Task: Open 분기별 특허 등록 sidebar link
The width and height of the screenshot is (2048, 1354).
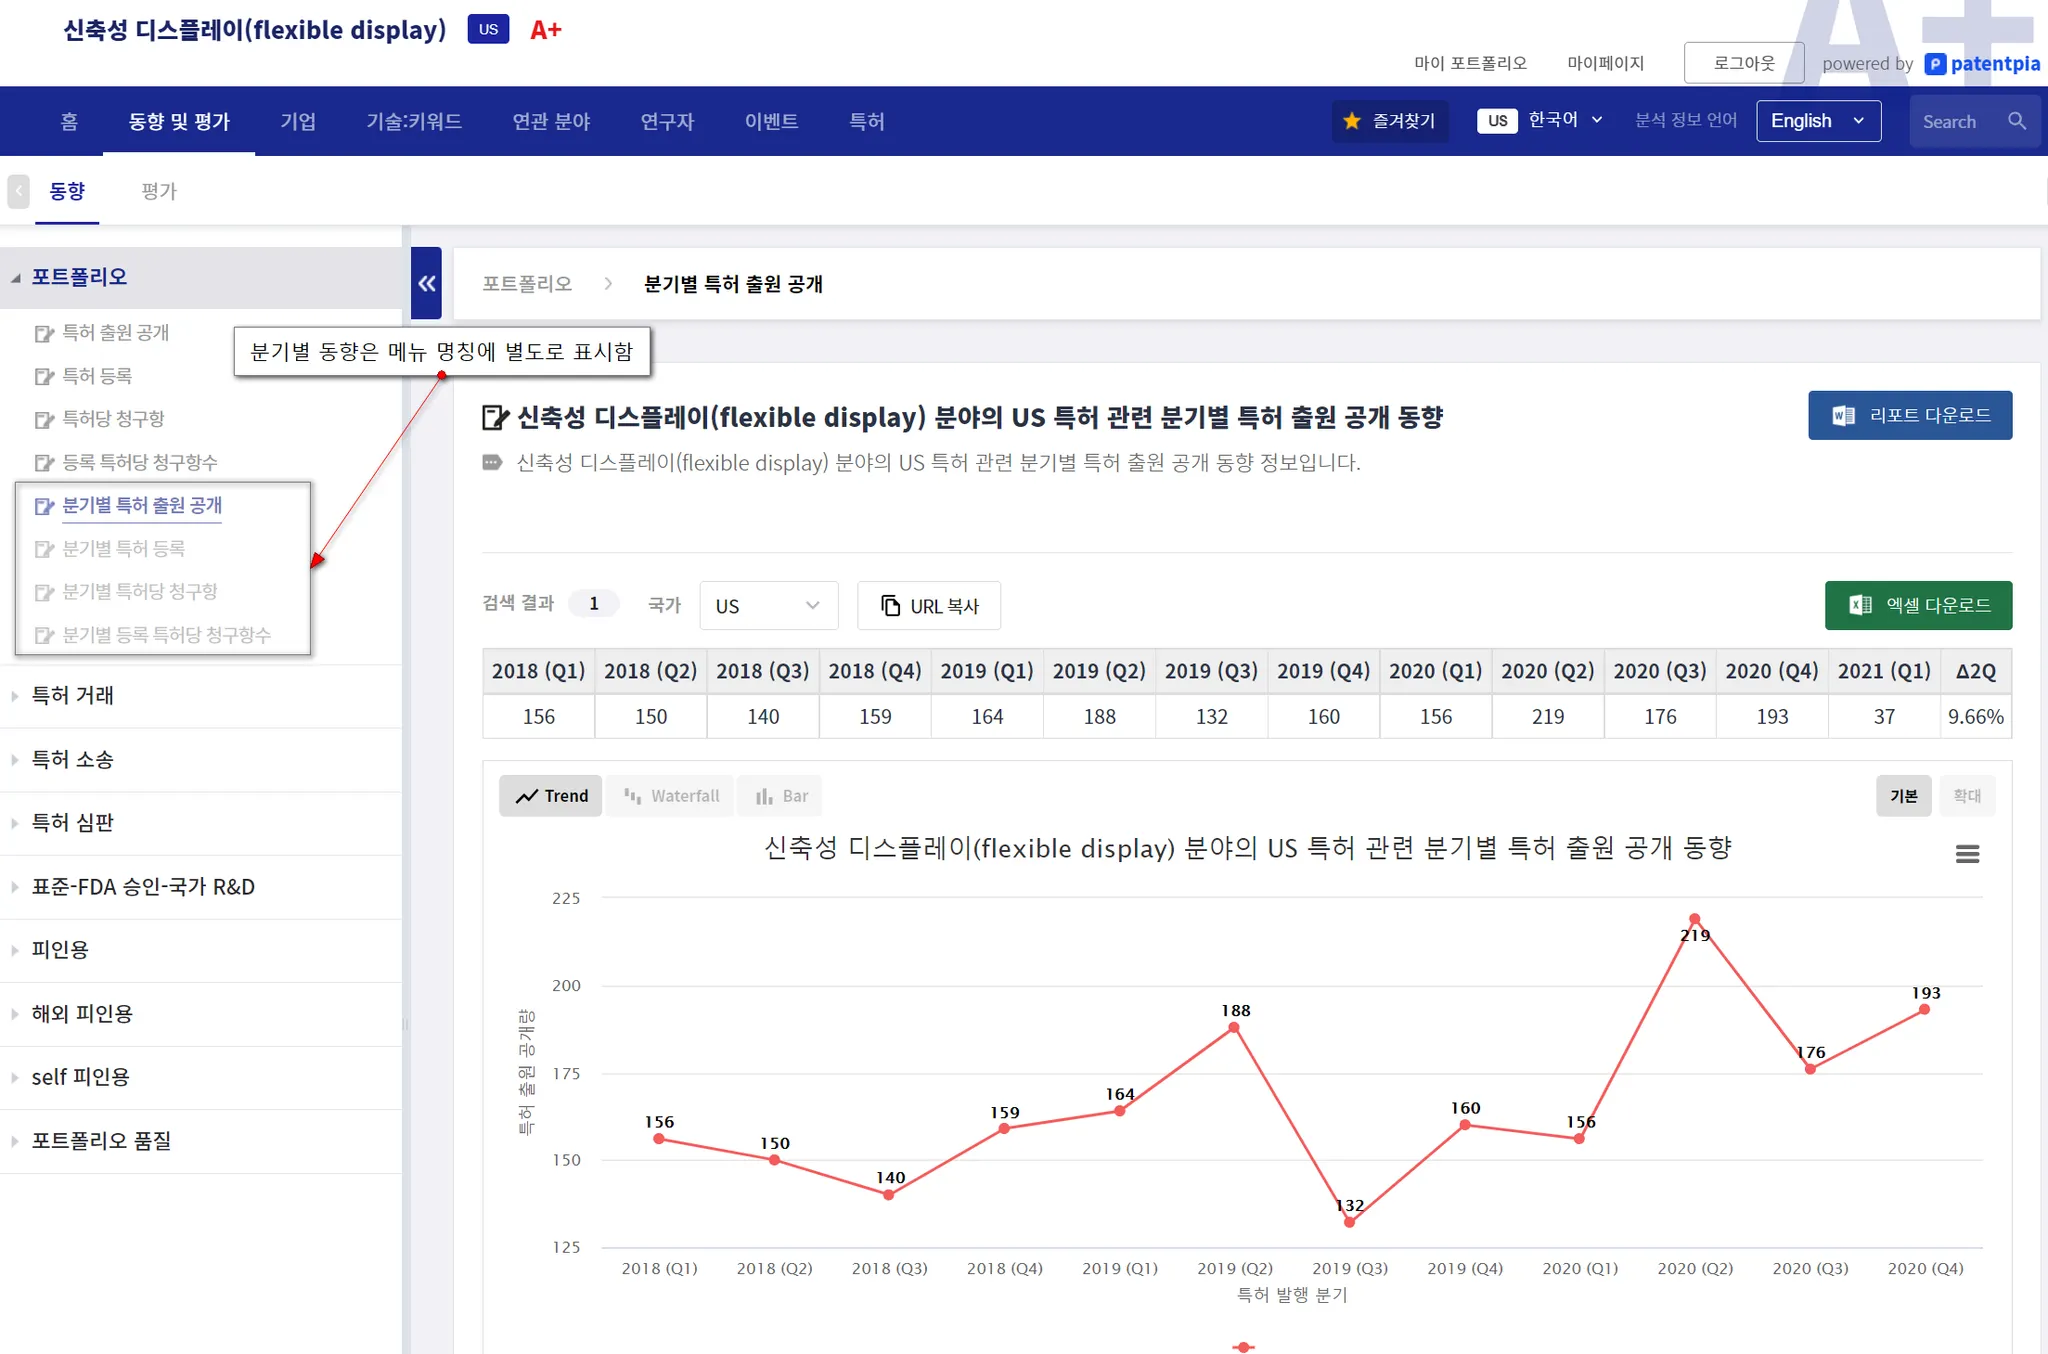Action: click(123, 548)
